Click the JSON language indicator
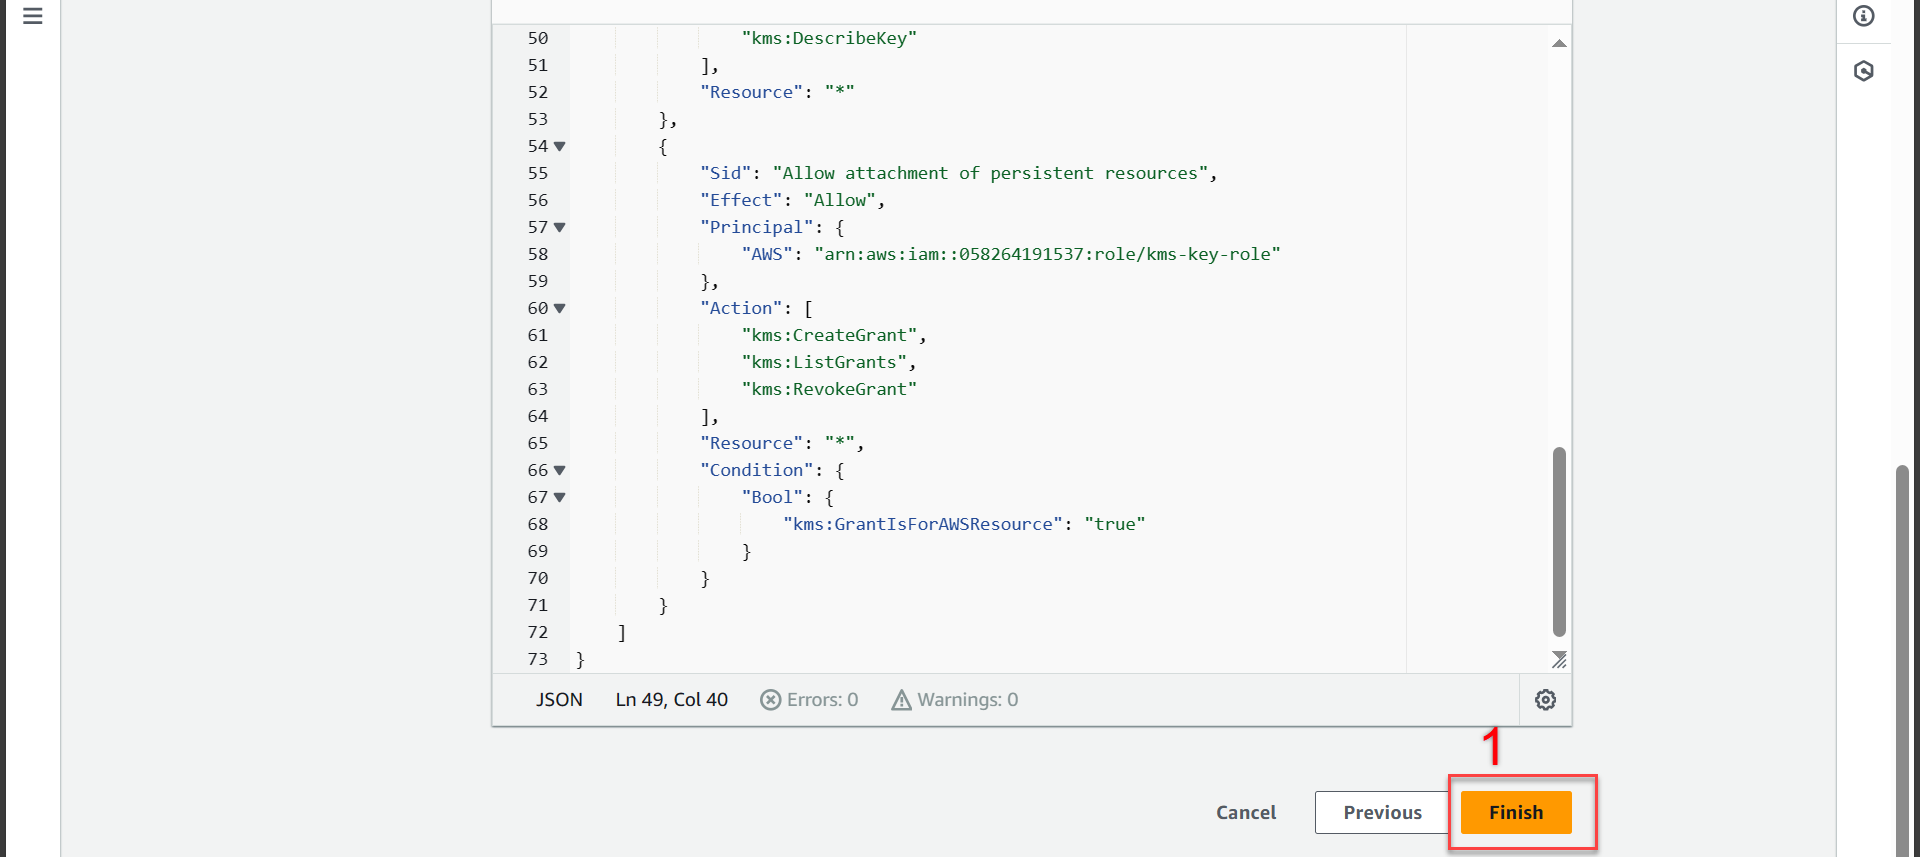1920x857 pixels. 559,700
